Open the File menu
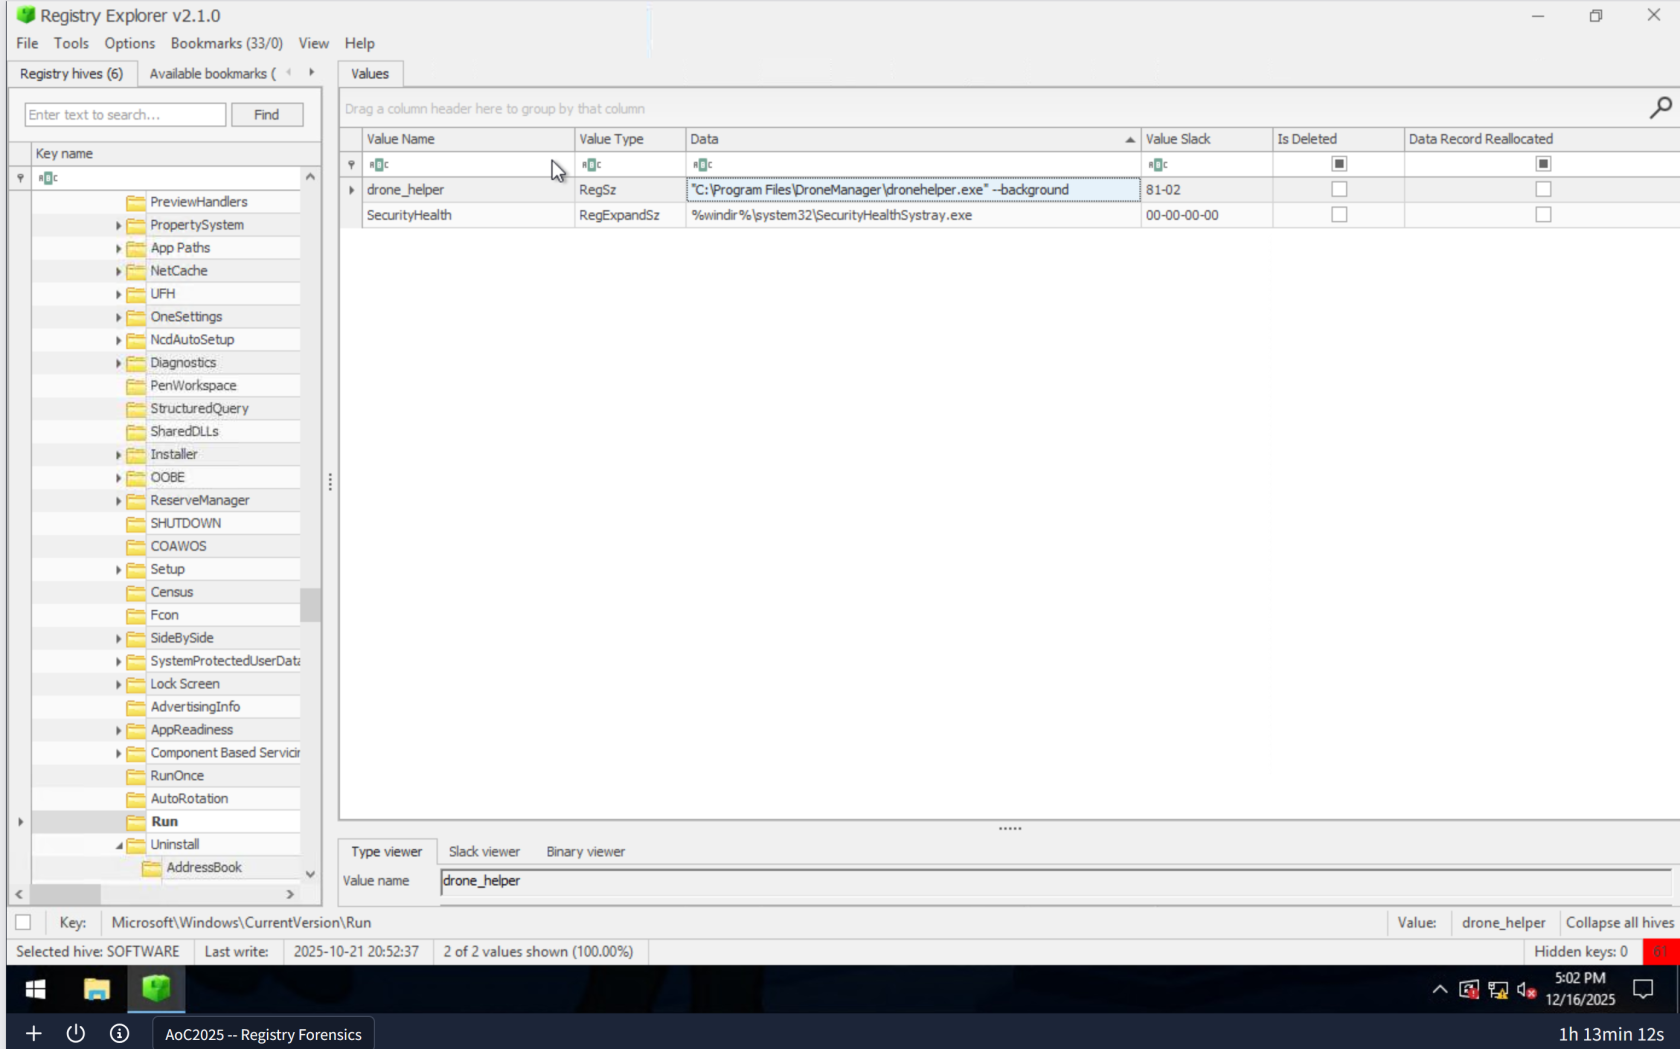 tap(27, 43)
